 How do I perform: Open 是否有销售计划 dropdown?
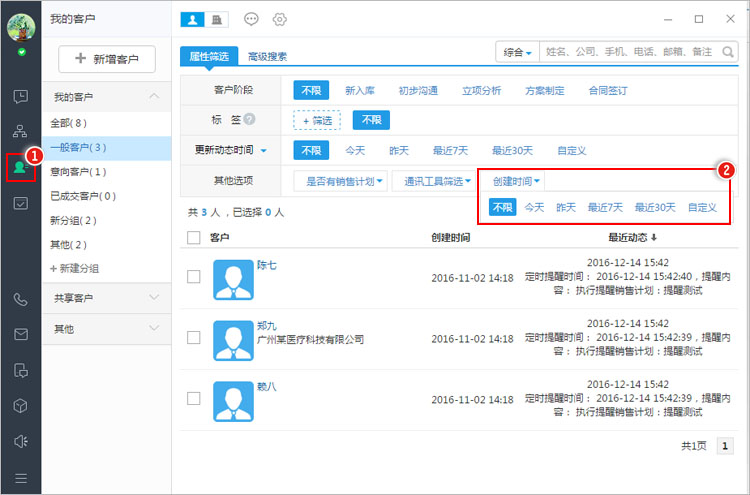point(341,181)
